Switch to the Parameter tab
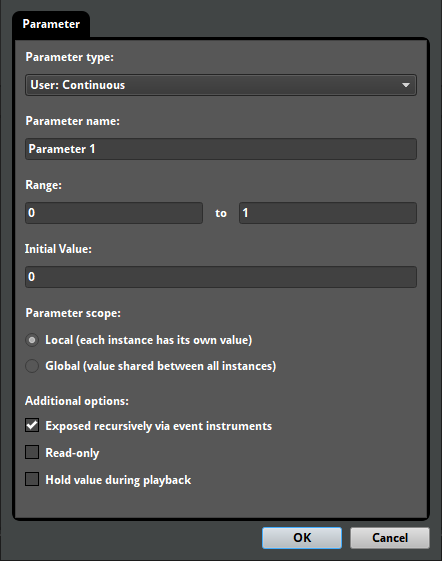This screenshot has width=442, height=561. 51,24
